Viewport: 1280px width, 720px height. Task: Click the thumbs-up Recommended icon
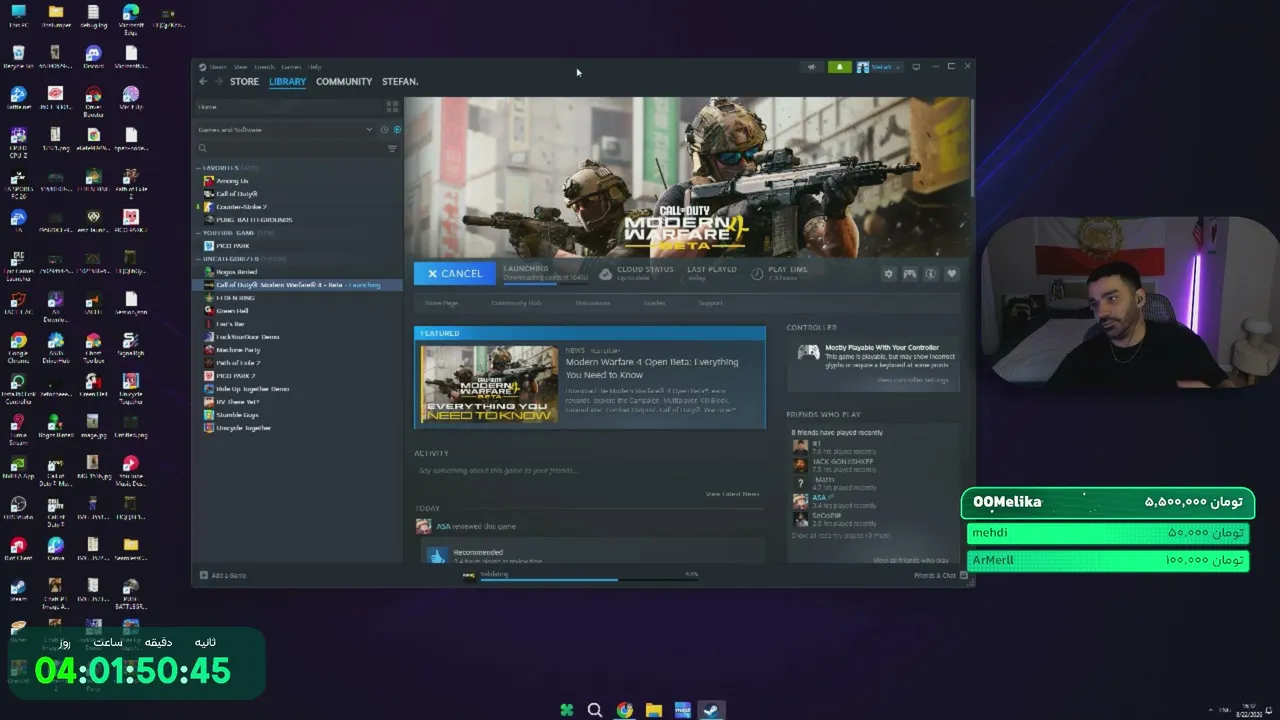point(437,556)
